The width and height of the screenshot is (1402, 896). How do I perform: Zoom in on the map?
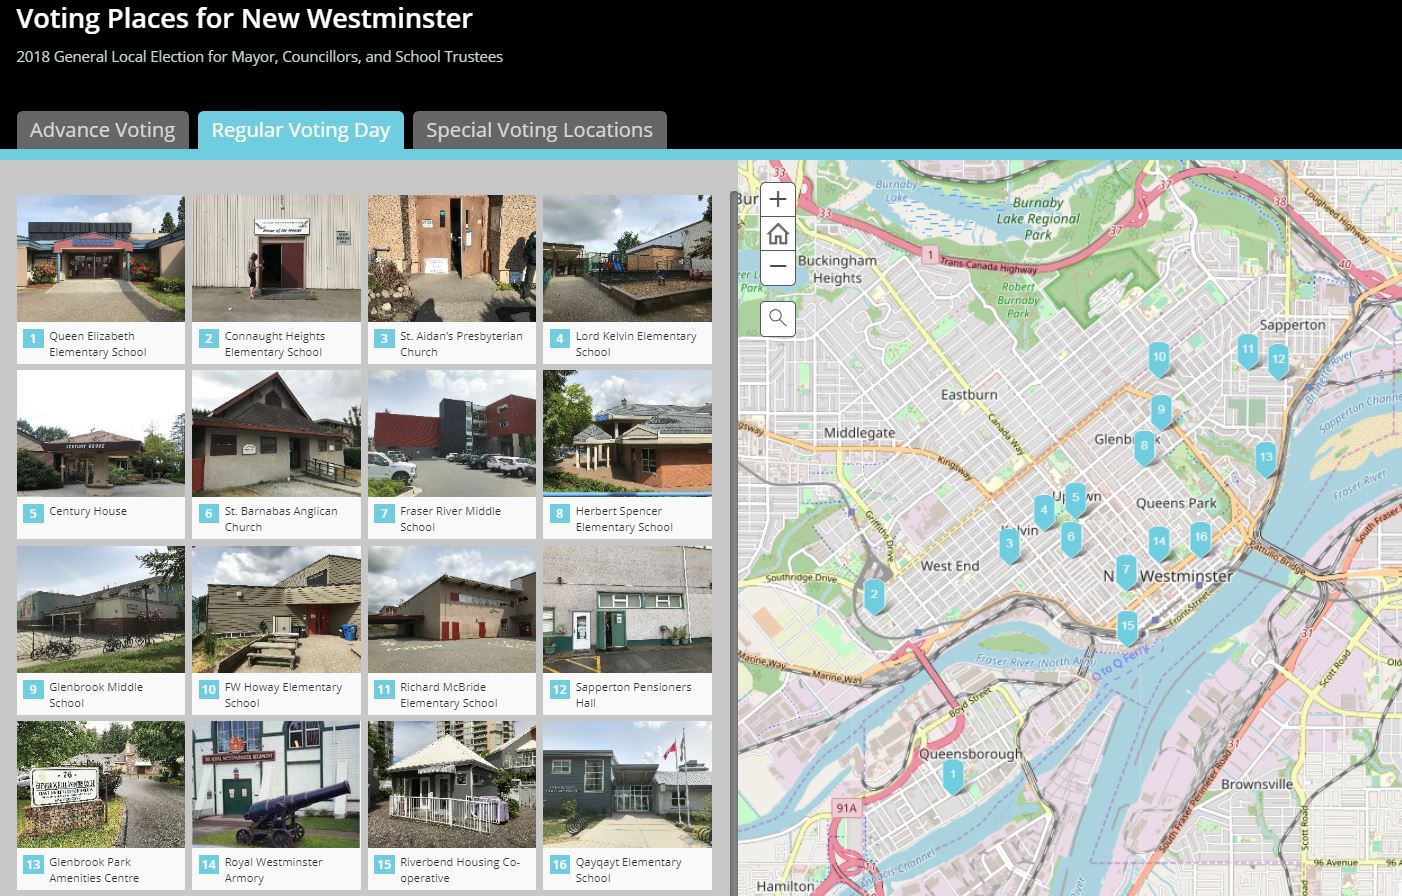777,199
